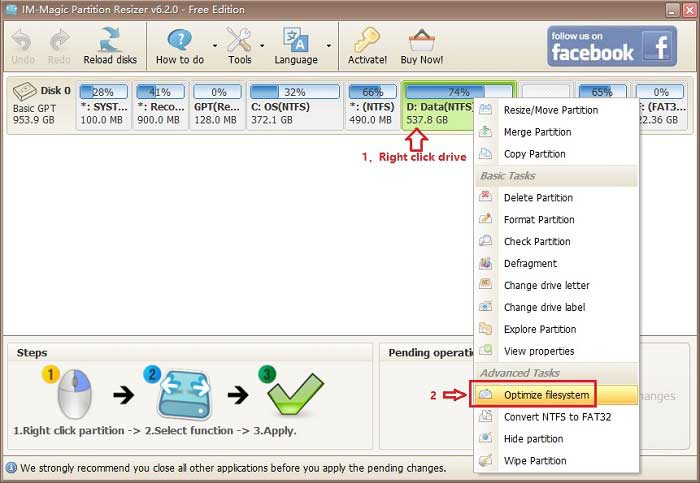Minimize the Partition Resizer window

point(672,10)
